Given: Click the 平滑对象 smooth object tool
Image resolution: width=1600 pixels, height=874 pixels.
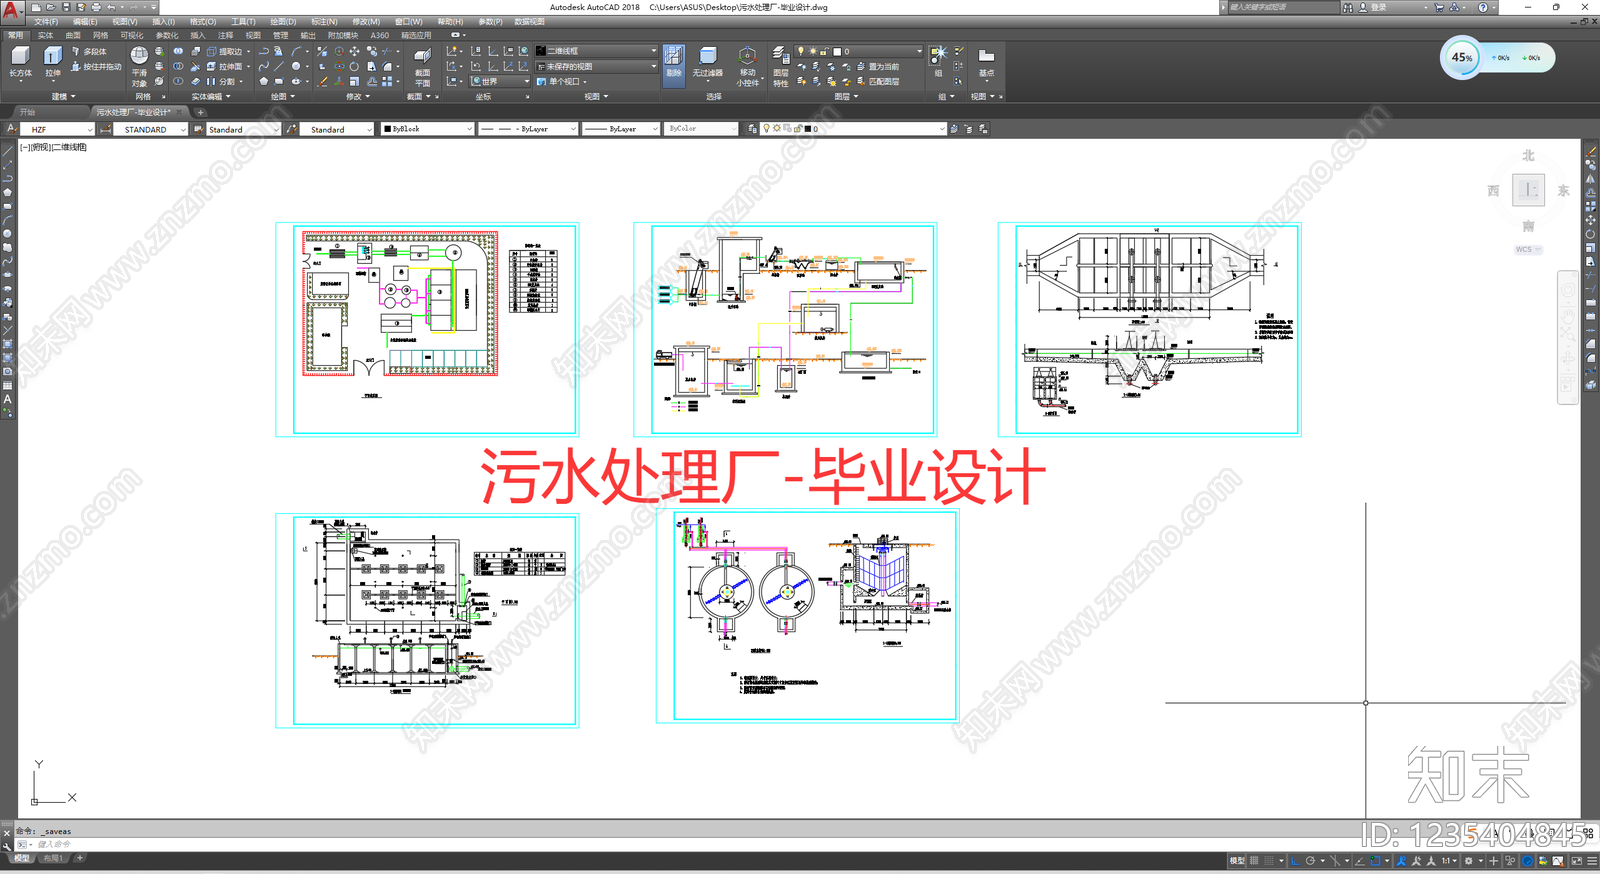Looking at the screenshot, I should pyautogui.click(x=139, y=66).
